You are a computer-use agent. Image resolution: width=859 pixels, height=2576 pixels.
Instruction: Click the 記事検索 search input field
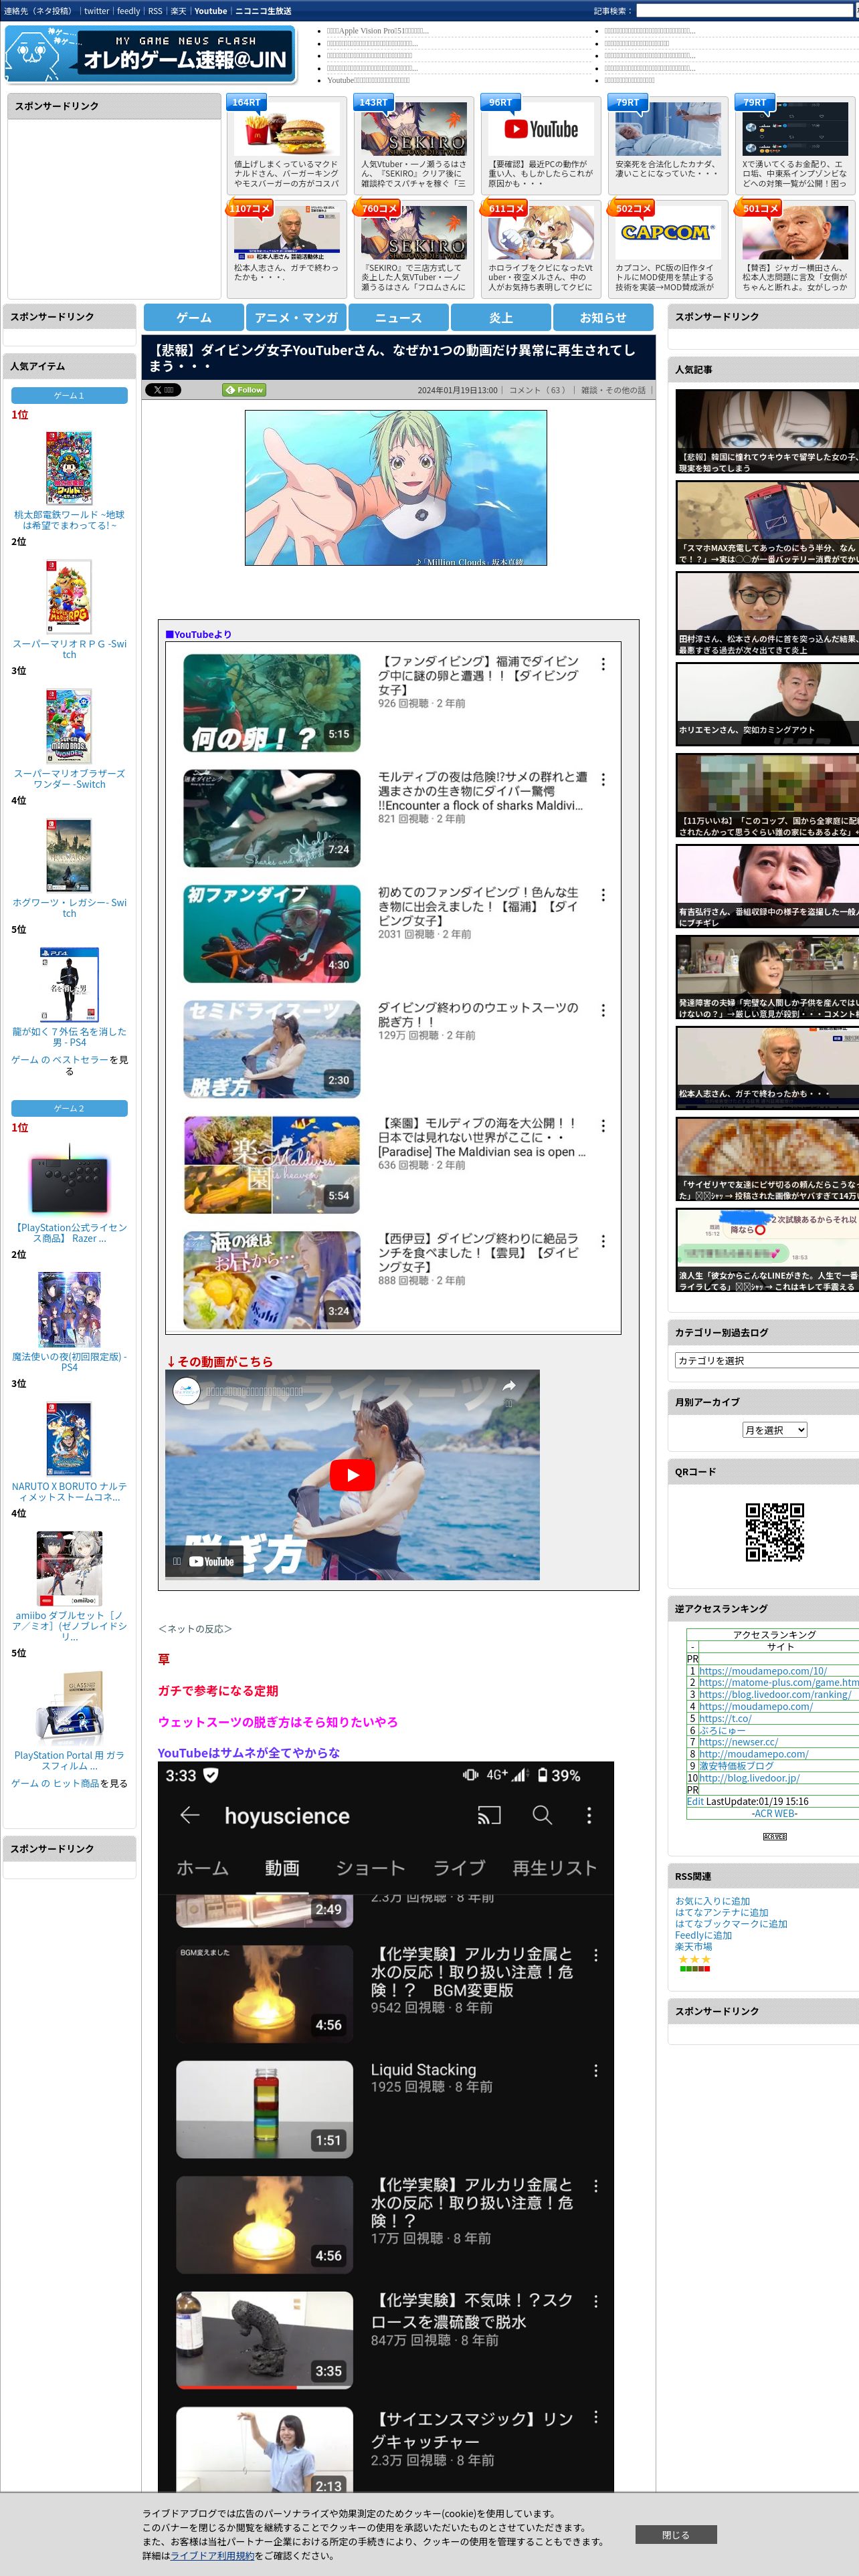746,10
